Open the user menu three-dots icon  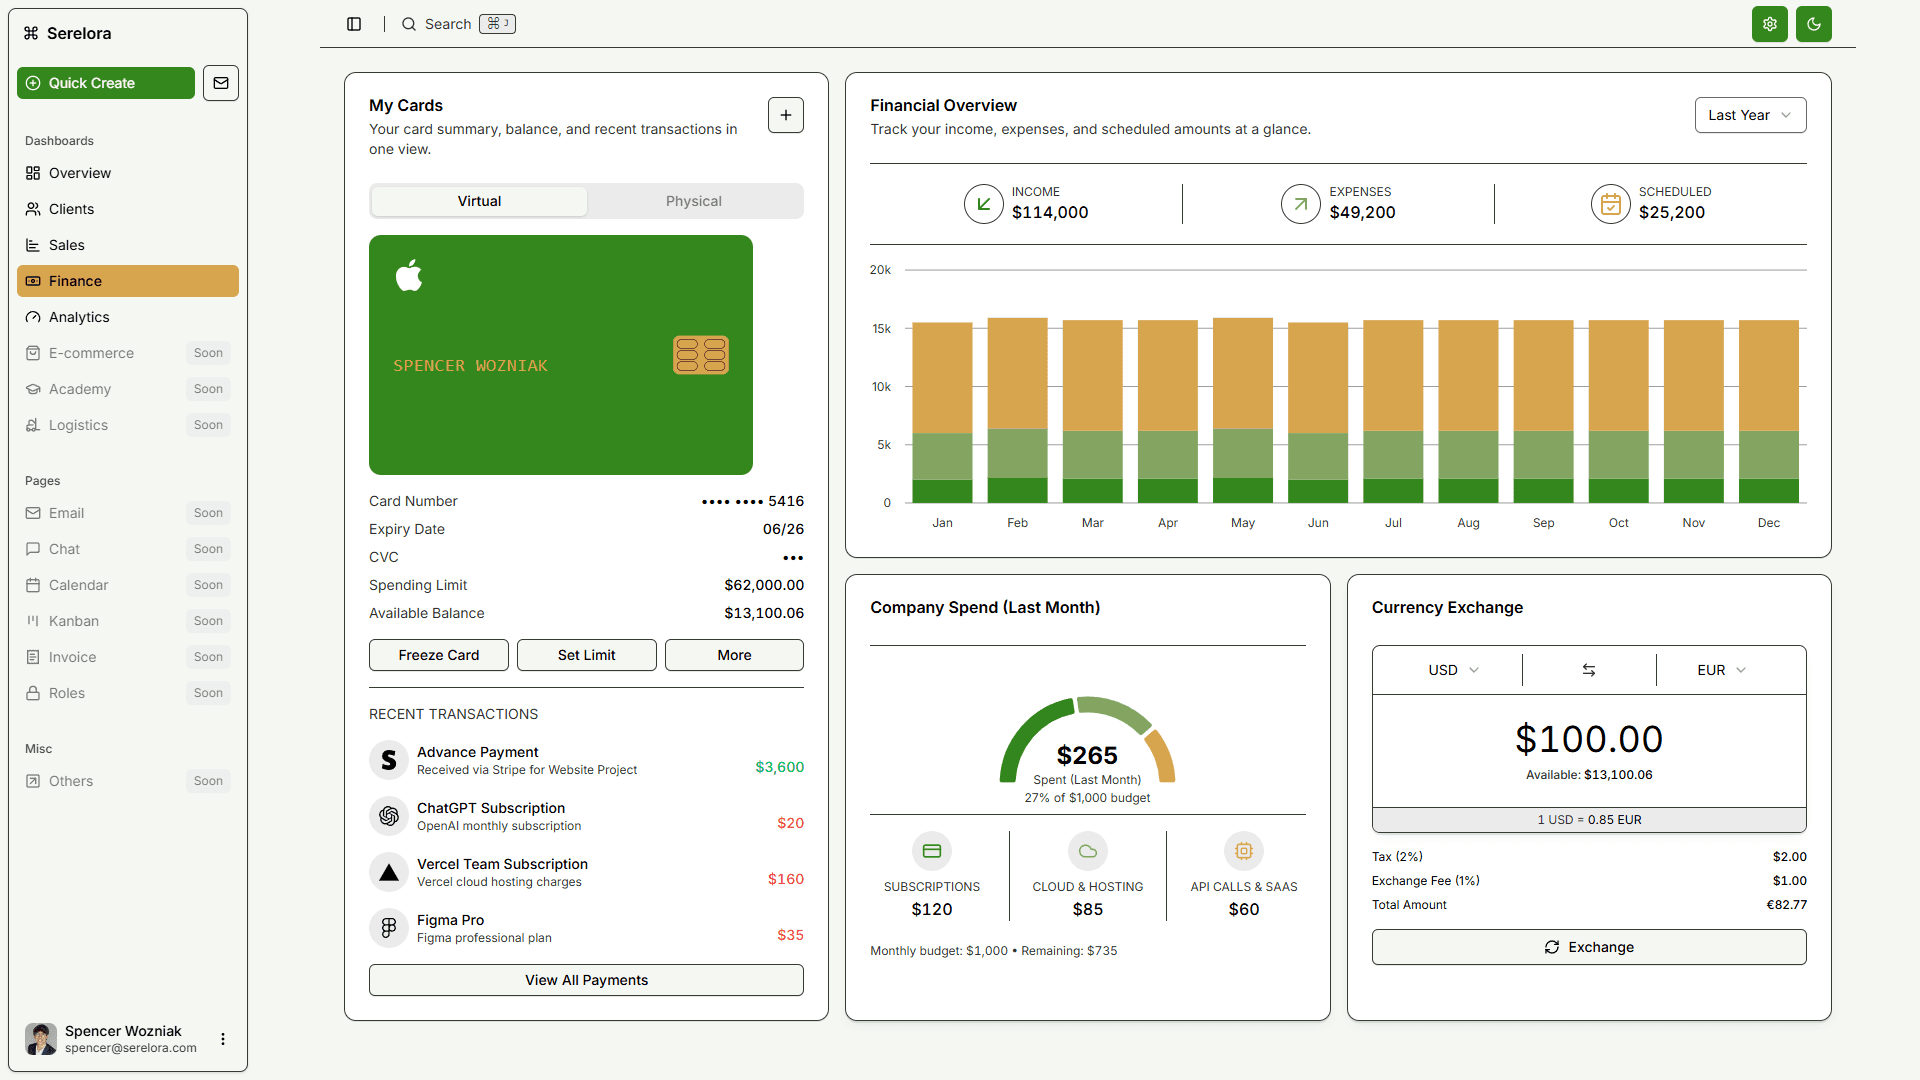(223, 1039)
